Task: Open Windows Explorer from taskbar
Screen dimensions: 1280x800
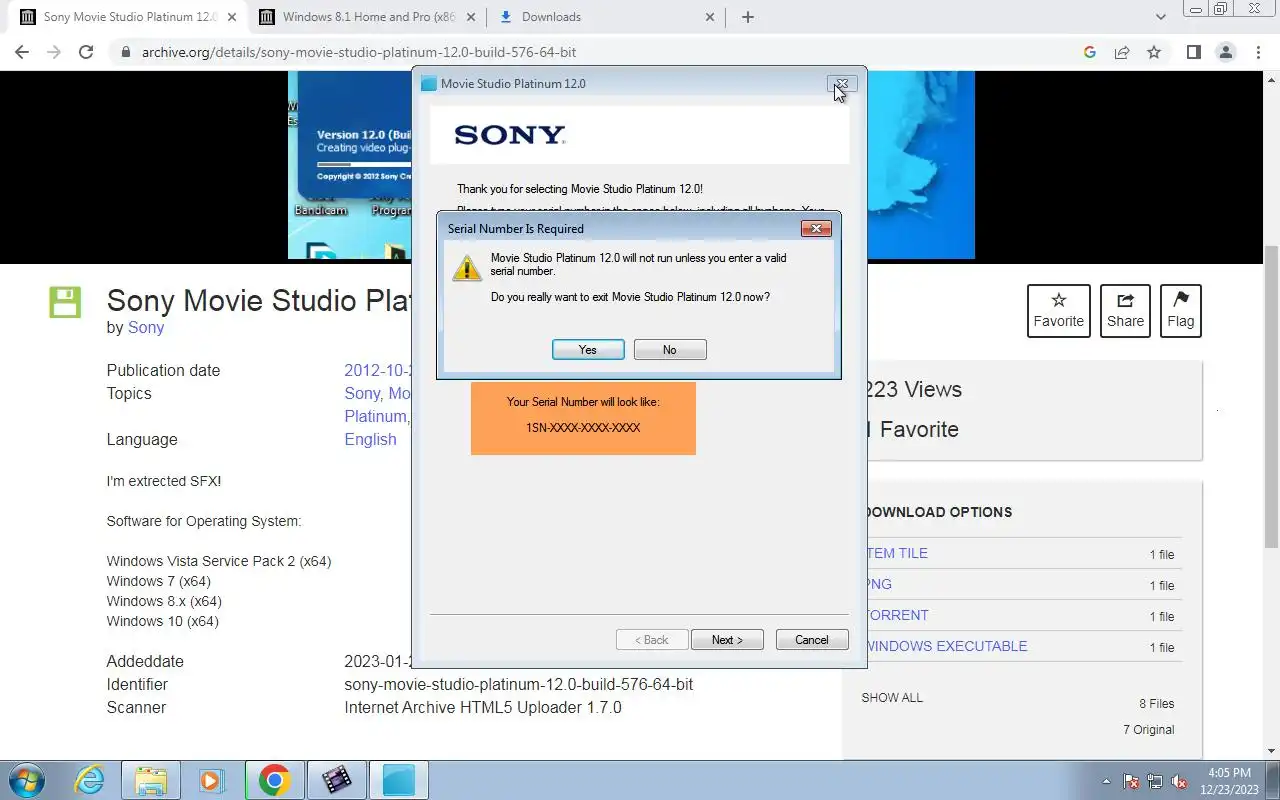Action: [x=150, y=780]
